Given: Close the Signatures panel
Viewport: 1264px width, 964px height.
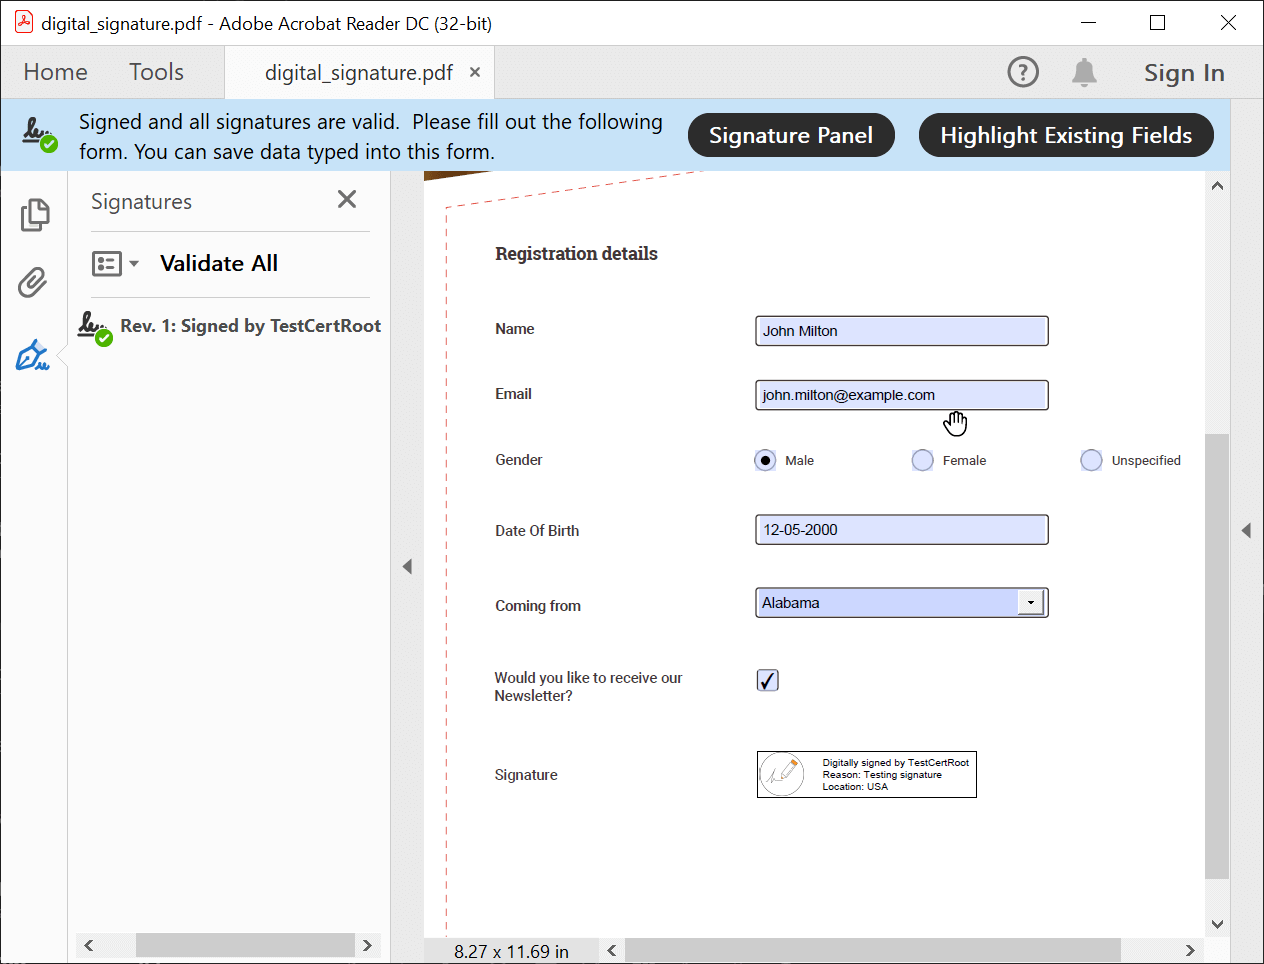Looking at the screenshot, I should click(x=347, y=200).
